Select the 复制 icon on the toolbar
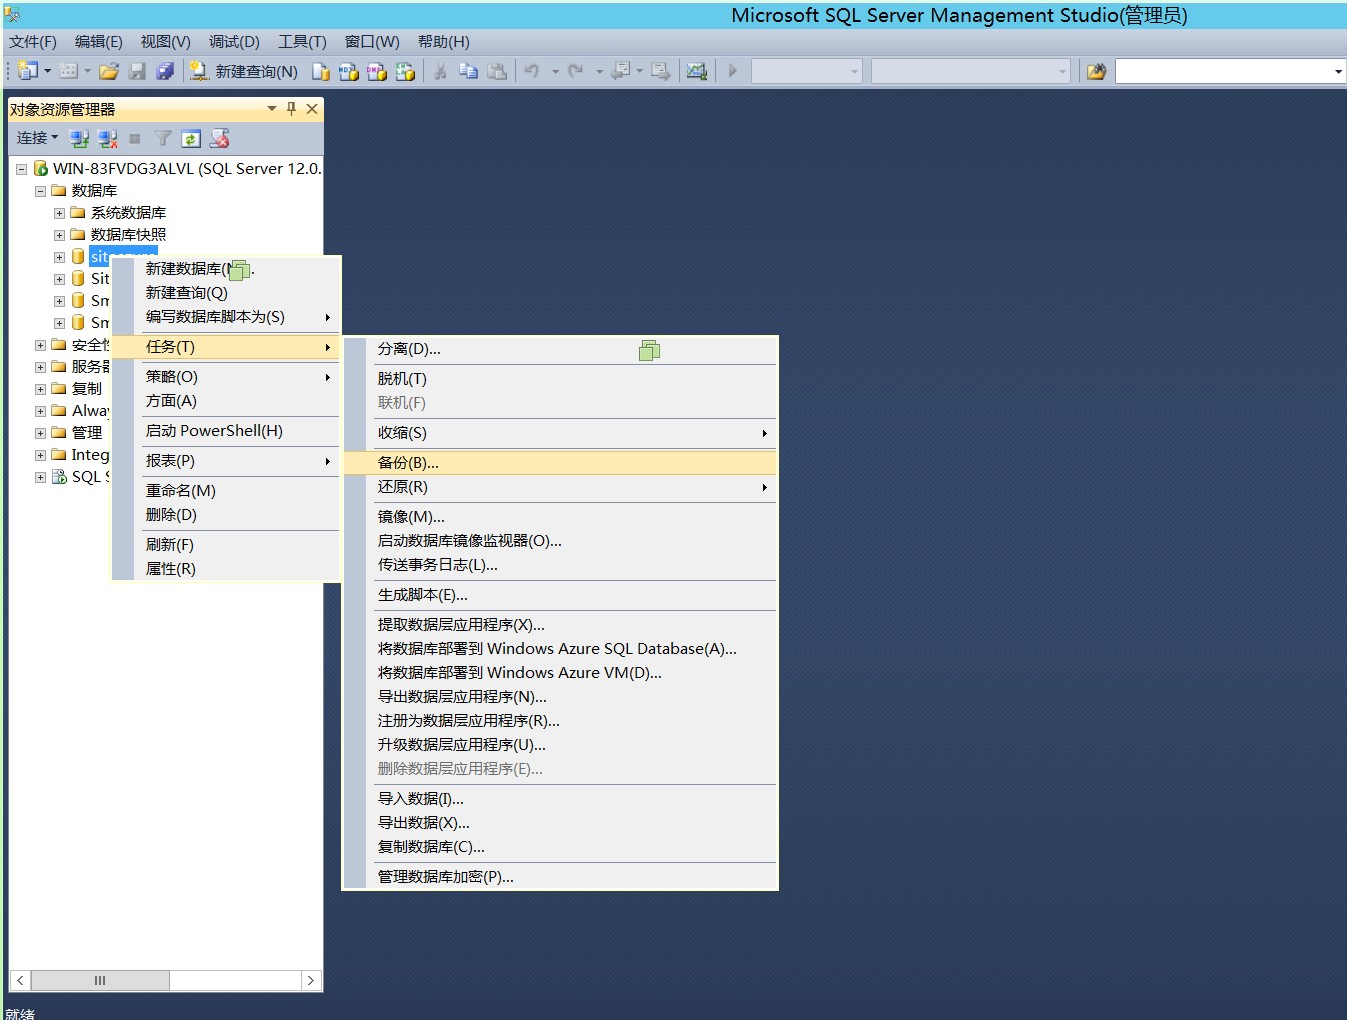The height and width of the screenshot is (1020, 1347). pos(468,71)
